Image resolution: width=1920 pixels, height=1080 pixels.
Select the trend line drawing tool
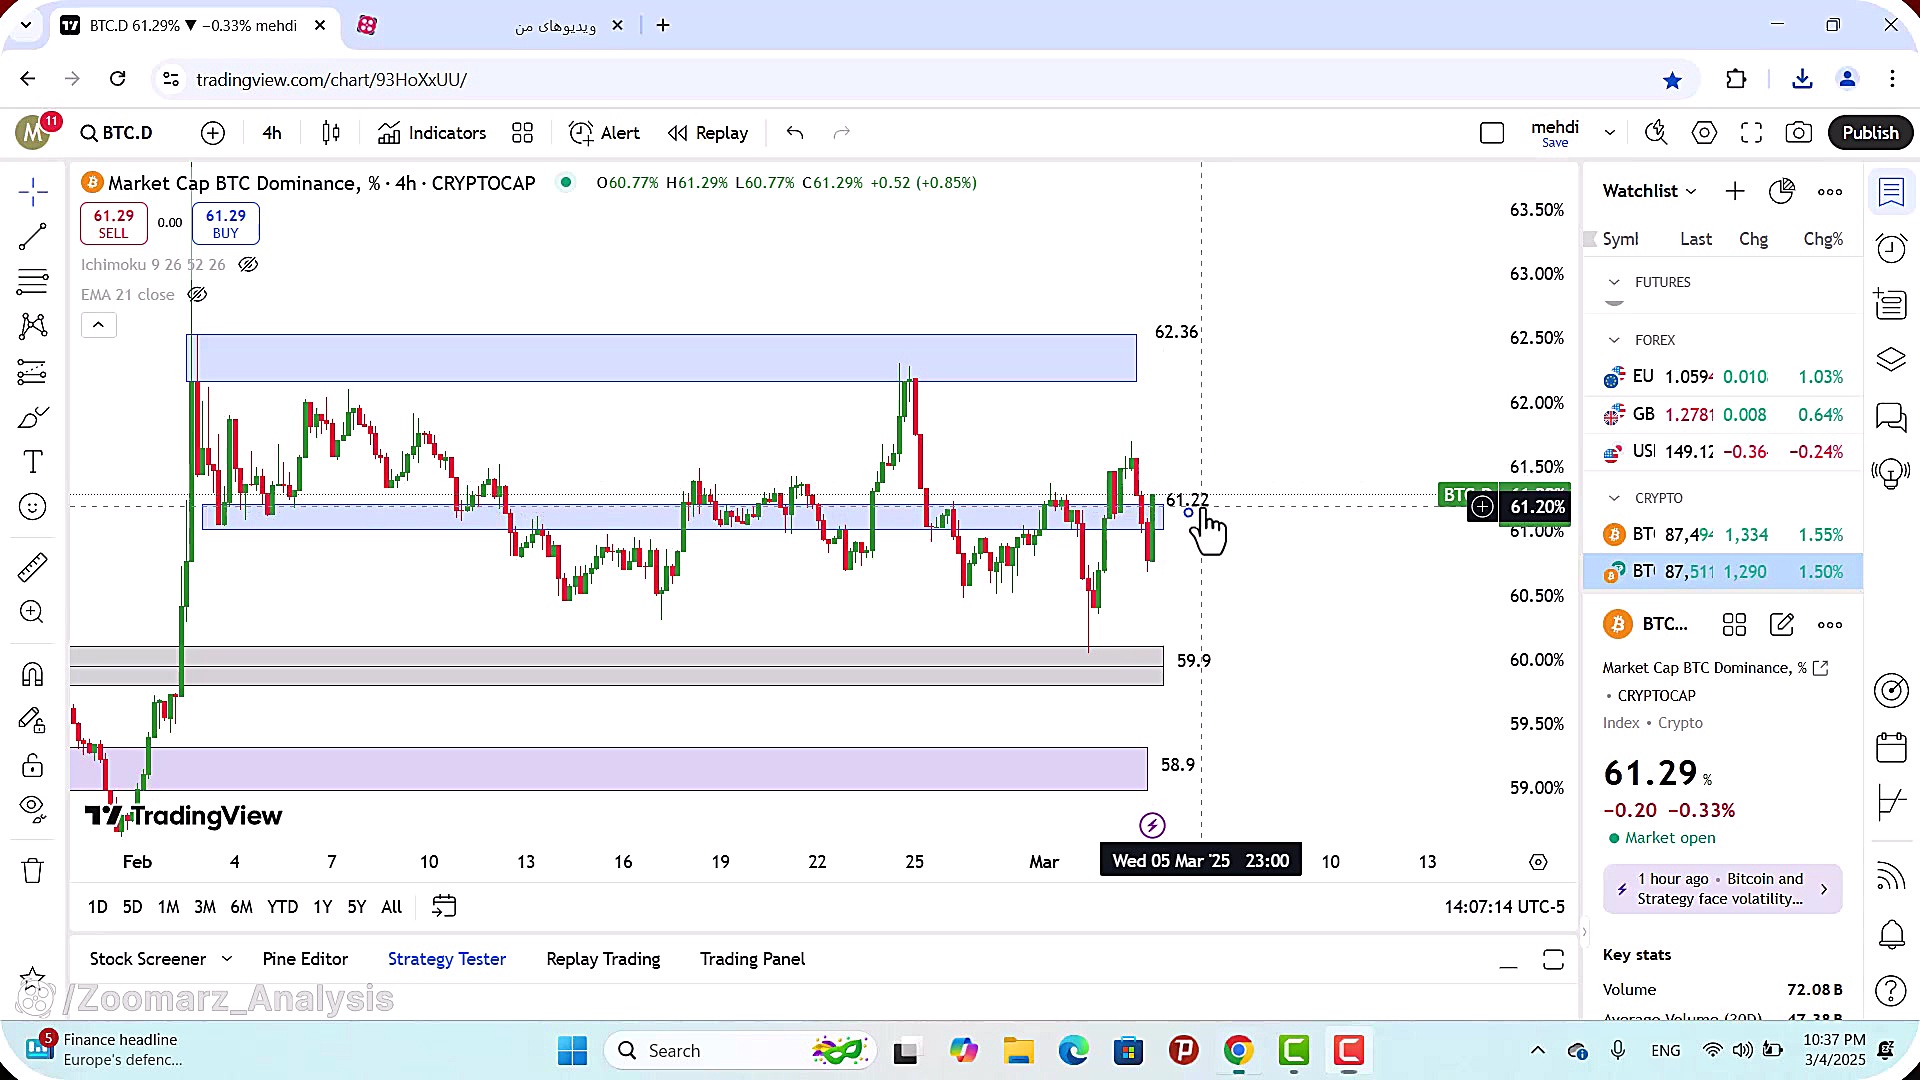coord(33,237)
